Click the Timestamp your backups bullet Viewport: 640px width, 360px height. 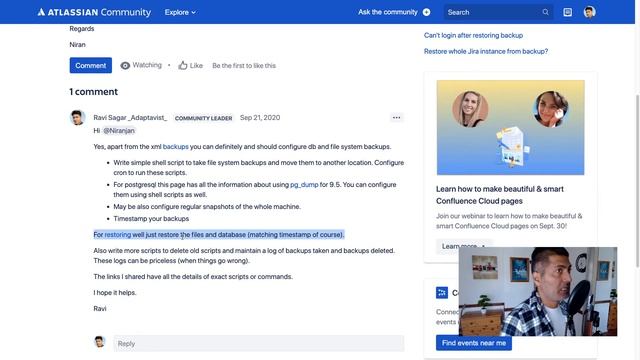coord(151,219)
